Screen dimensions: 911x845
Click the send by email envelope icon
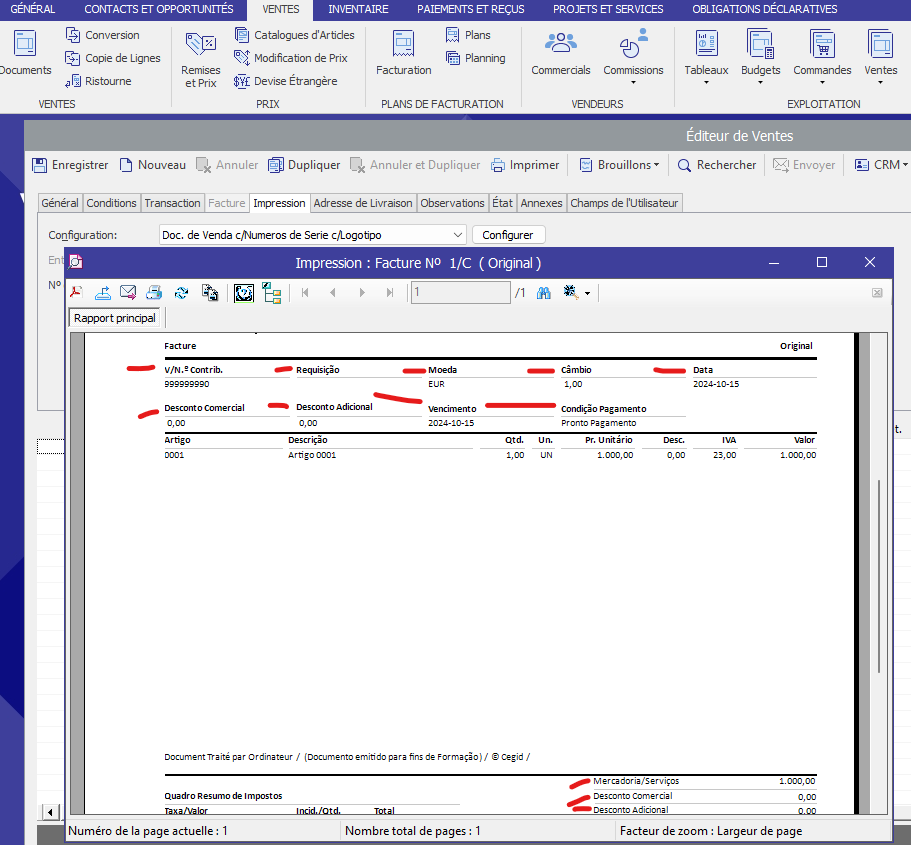128,293
